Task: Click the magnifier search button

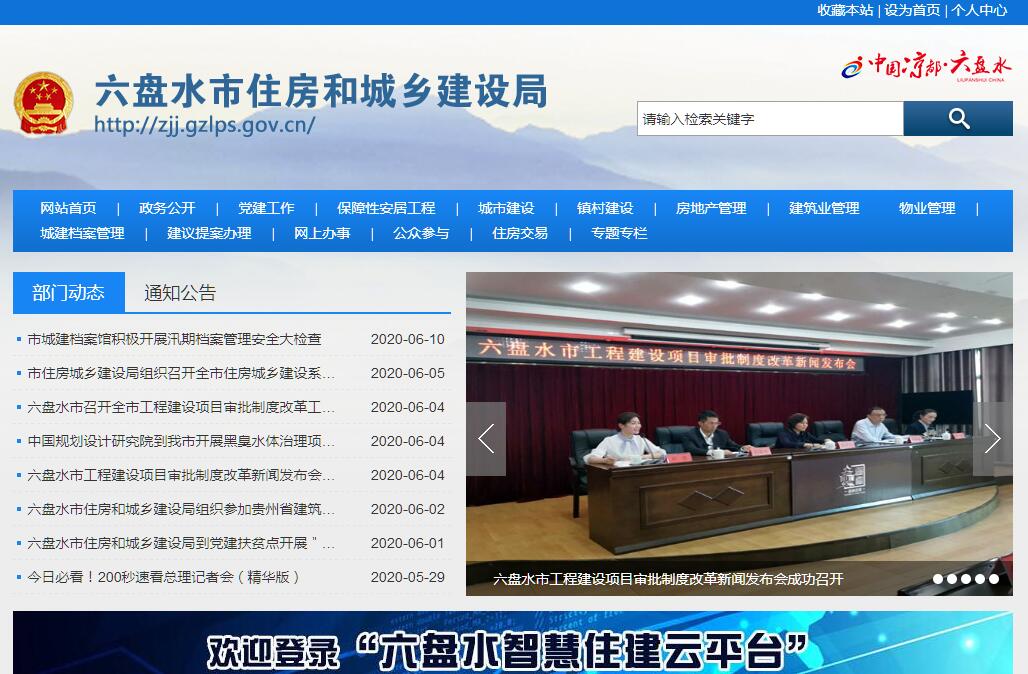Action: (958, 119)
